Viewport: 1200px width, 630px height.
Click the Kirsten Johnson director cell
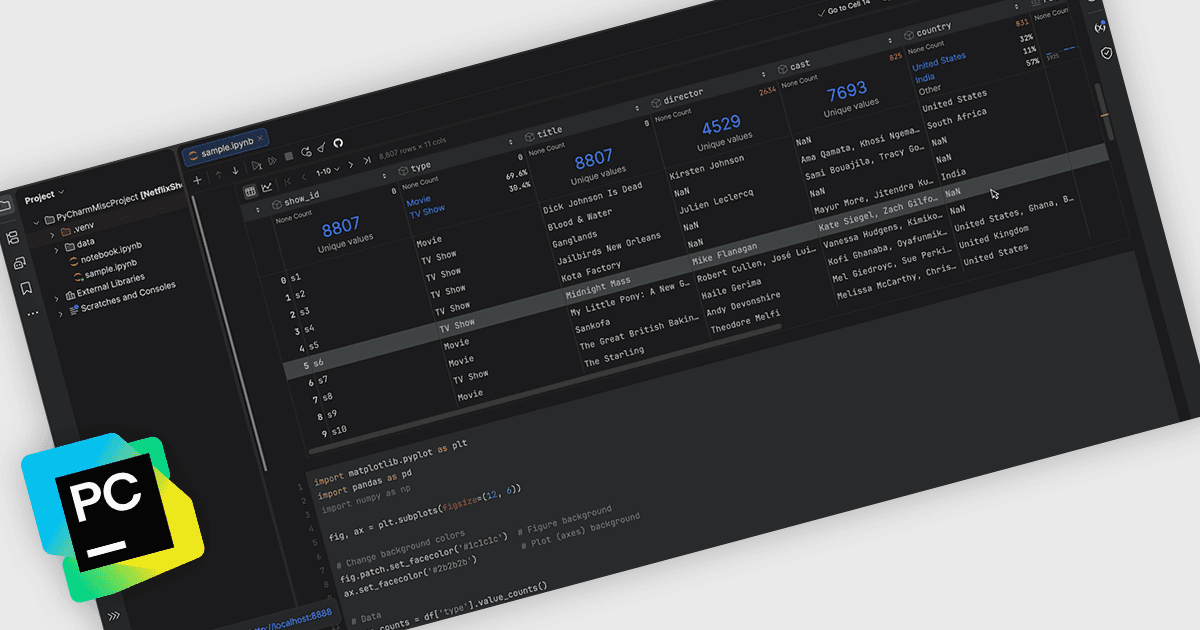point(706,166)
